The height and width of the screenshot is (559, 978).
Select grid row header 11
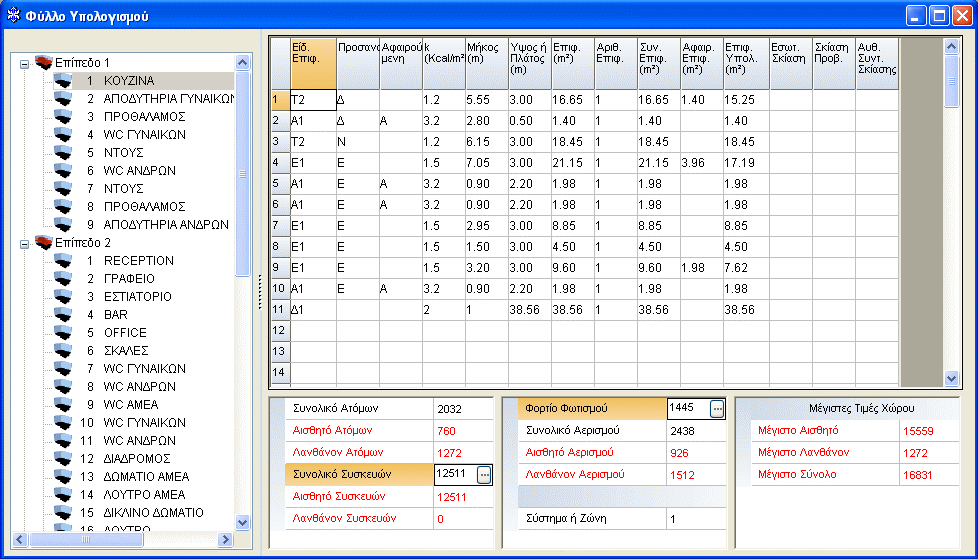(281, 309)
